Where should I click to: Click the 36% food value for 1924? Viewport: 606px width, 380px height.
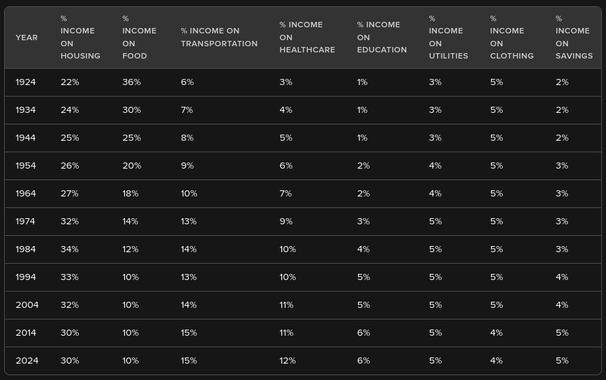[131, 82]
